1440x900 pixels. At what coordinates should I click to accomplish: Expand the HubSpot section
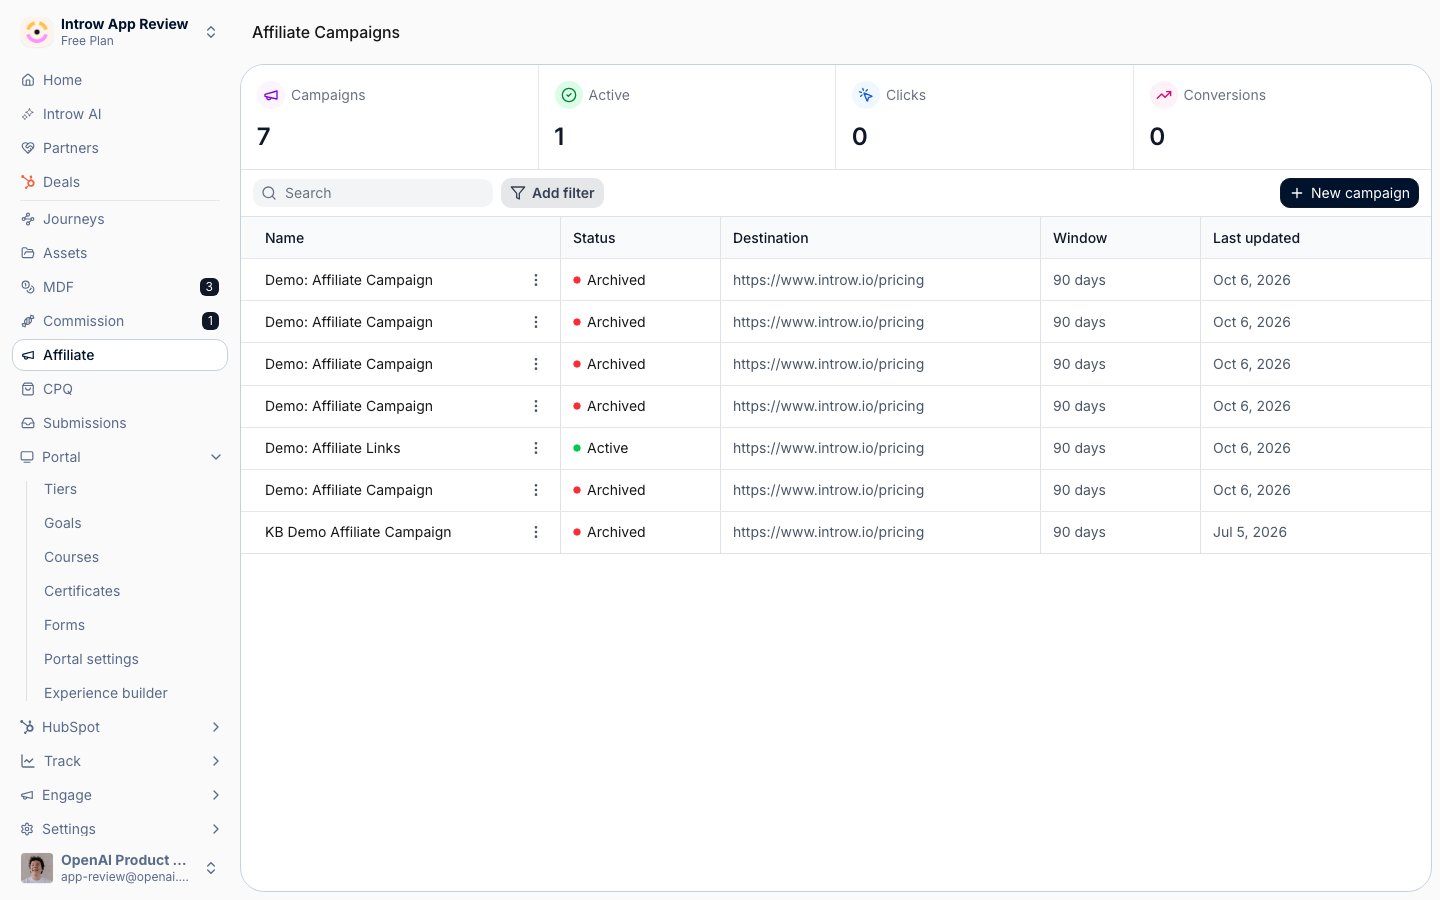tap(216, 727)
